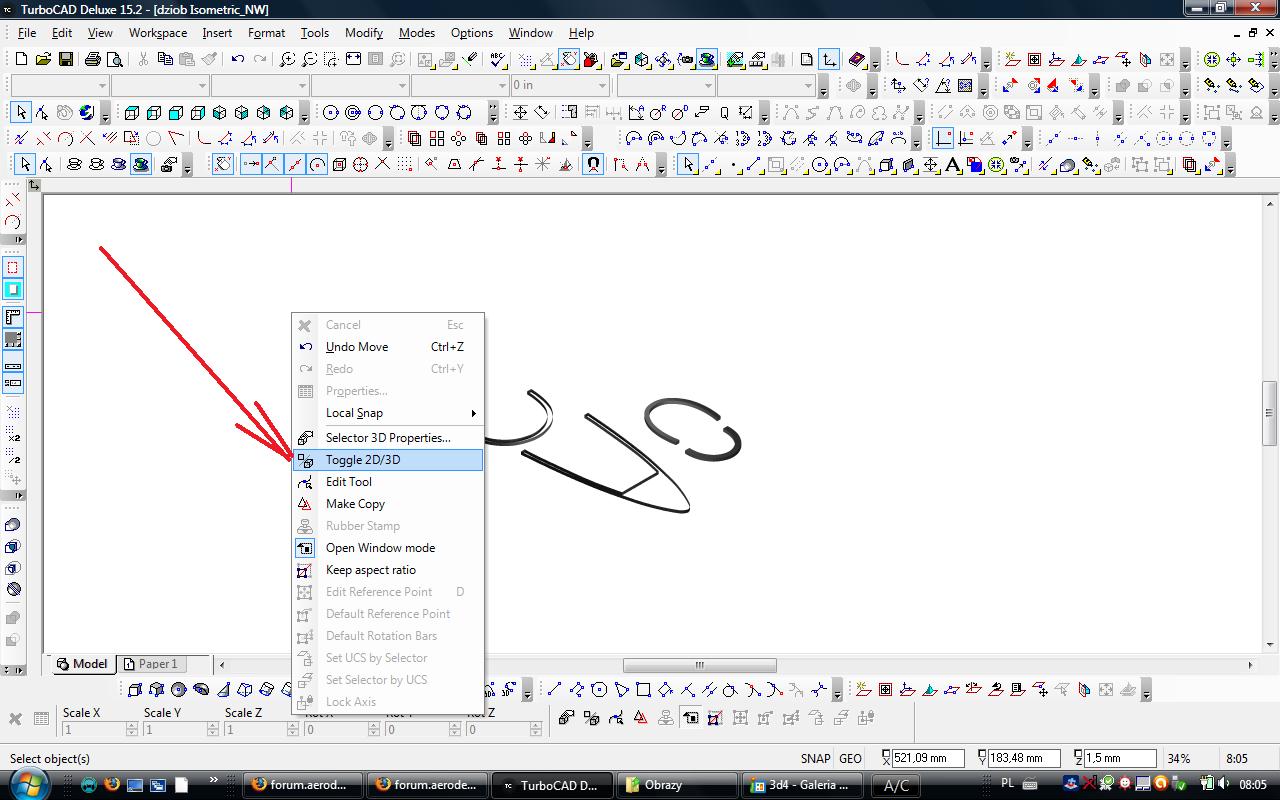
Task: Toggle Keep aspect ratio in context menu
Action: (370, 570)
